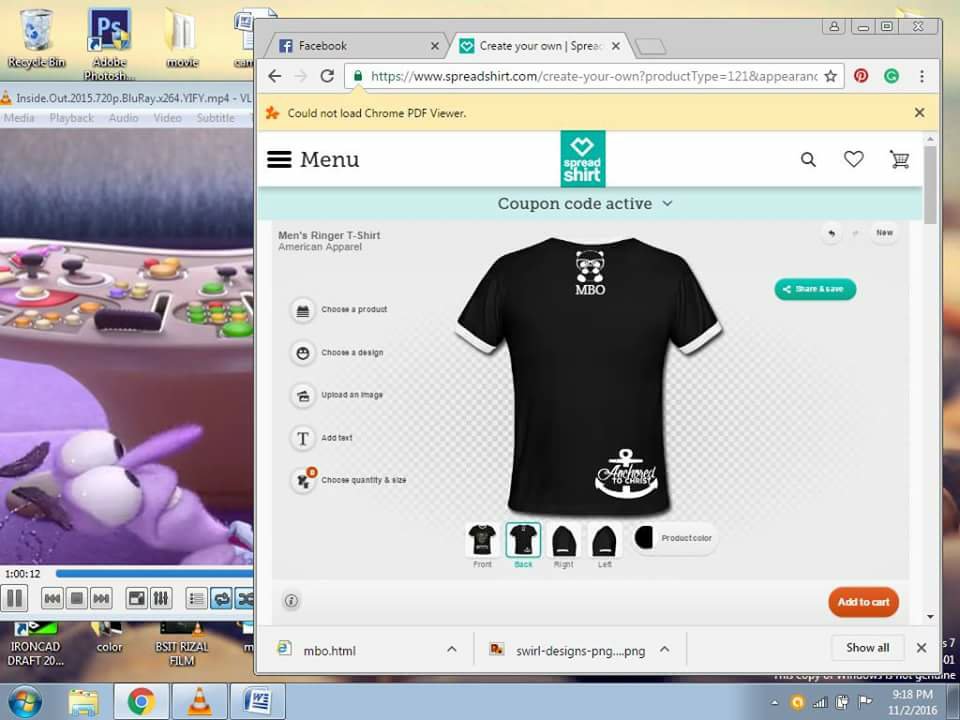960x720 pixels.
Task: Close the downloads bar
Action: coord(921,648)
